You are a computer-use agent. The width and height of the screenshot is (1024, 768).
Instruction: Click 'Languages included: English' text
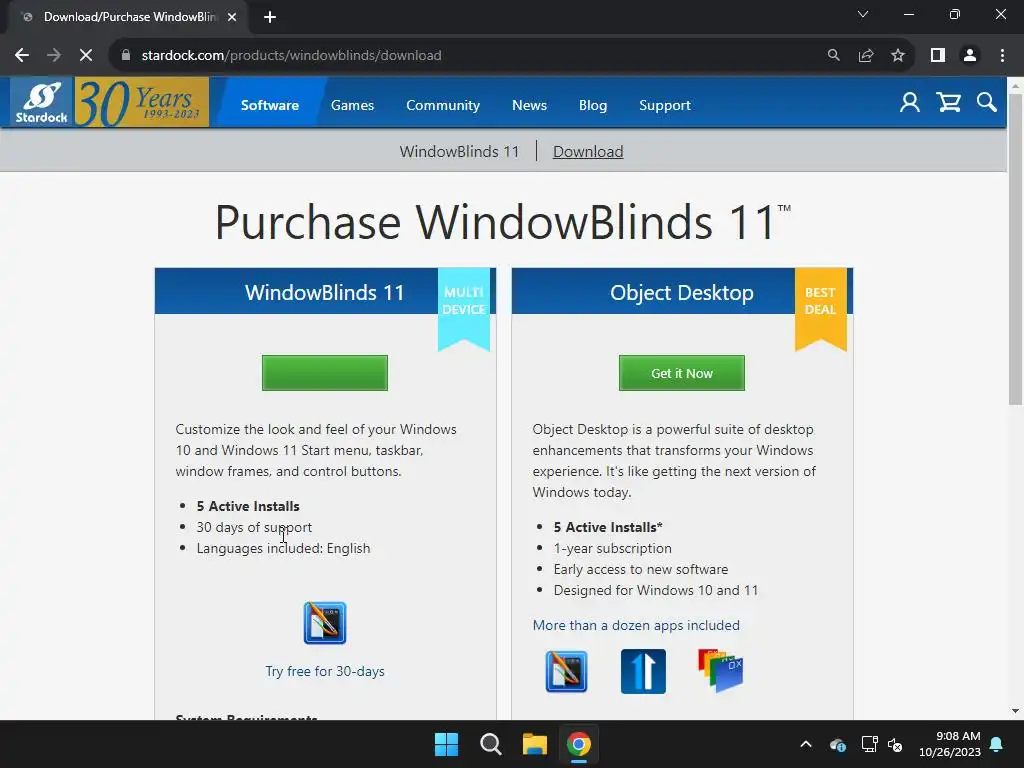point(283,549)
